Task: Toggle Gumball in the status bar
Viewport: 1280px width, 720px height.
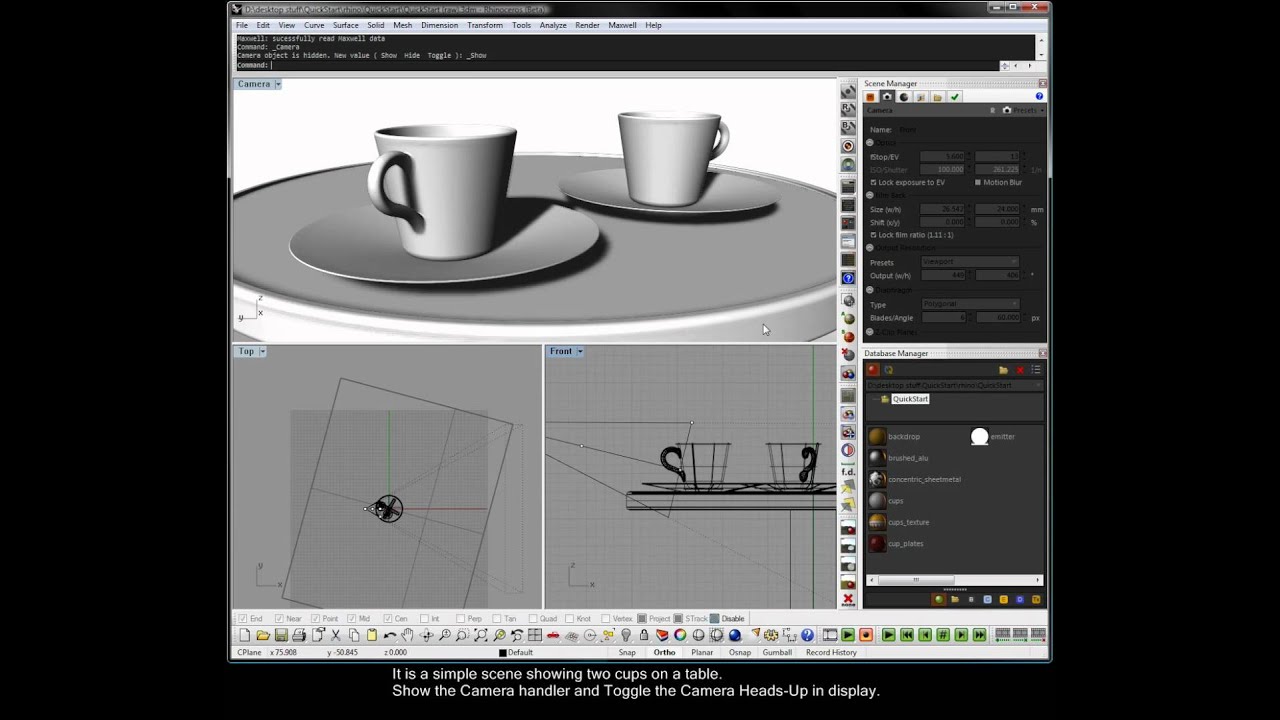Action: 777,652
